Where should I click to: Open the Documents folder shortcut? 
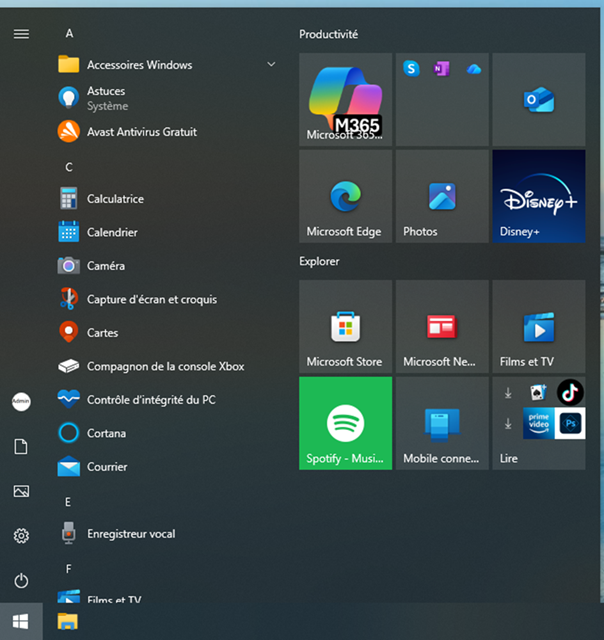click(x=21, y=447)
